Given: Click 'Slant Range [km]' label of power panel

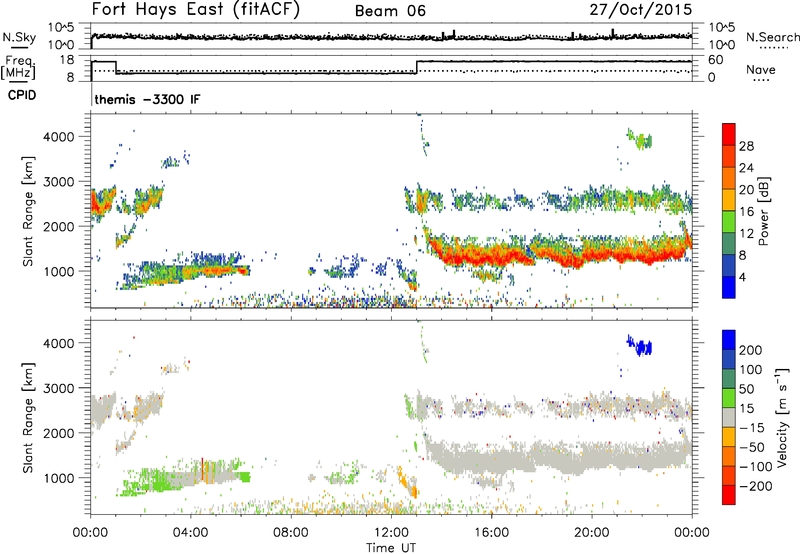Looking at the screenshot, I should click(28, 211).
